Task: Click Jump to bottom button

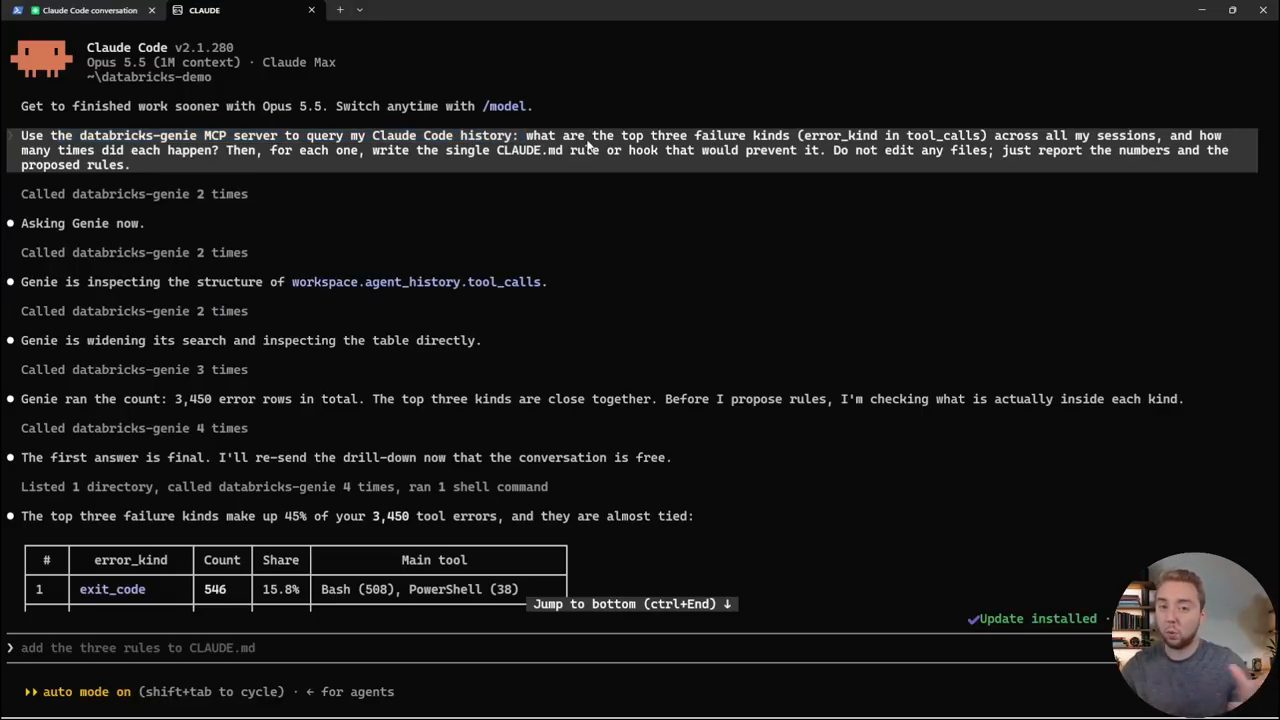Action: coord(632,604)
